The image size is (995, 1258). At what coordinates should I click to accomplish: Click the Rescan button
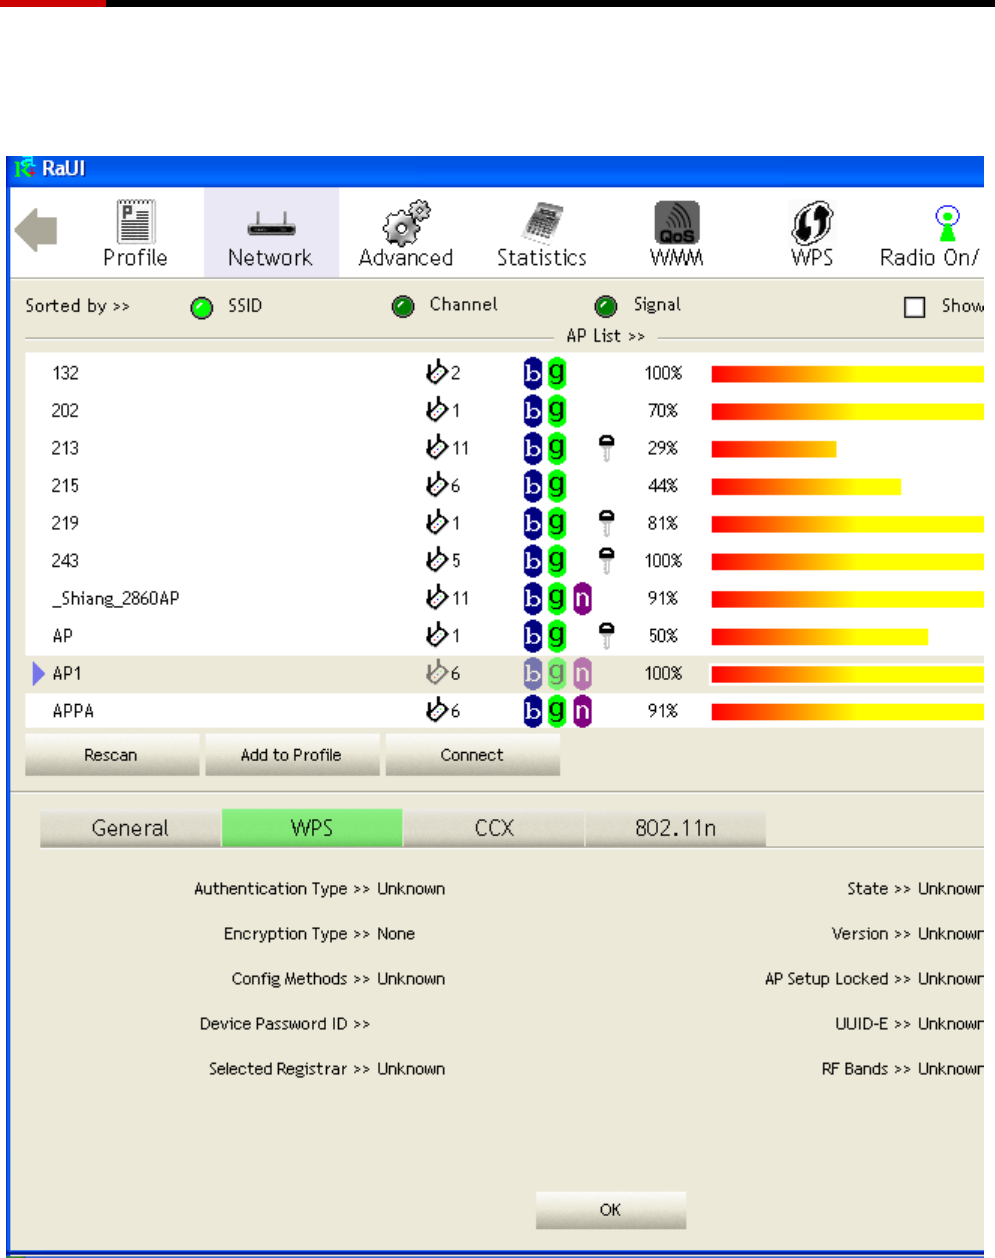(111, 755)
